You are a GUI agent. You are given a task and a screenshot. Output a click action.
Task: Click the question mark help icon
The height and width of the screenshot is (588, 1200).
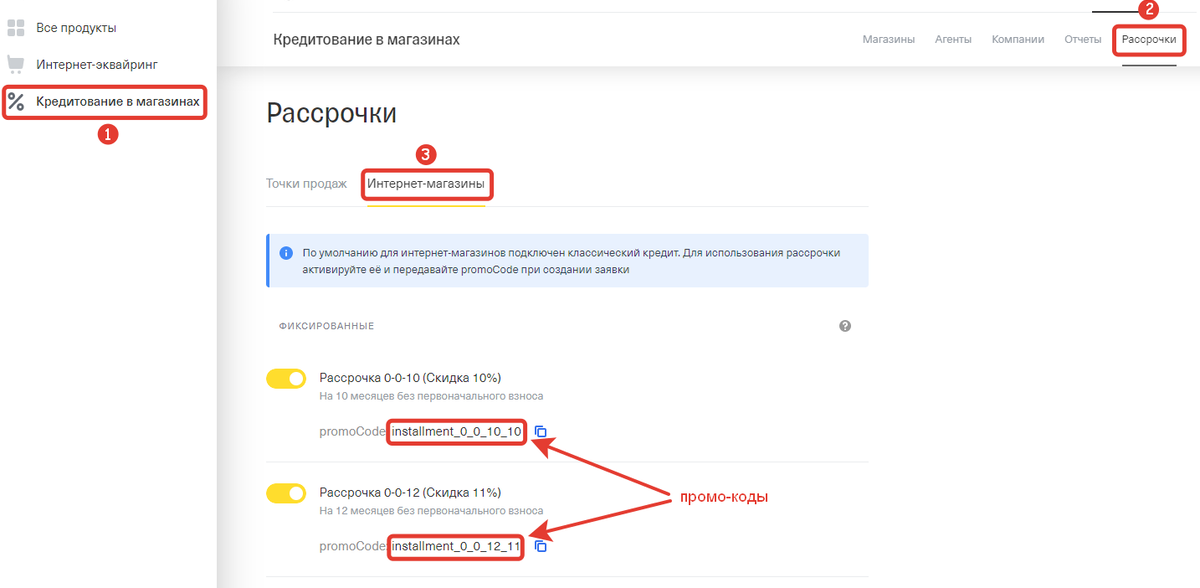click(x=845, y=326)
